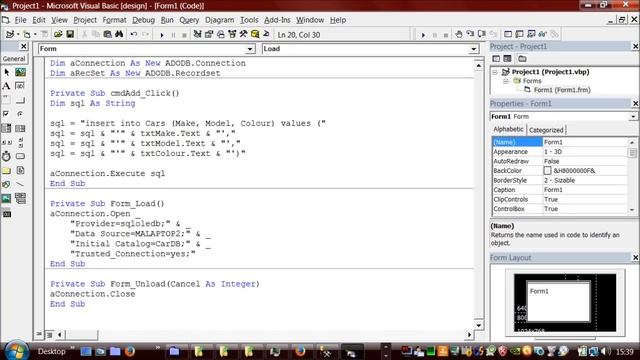
Task: Close the Properties - Form1 panel
Action: coord(636,104)
